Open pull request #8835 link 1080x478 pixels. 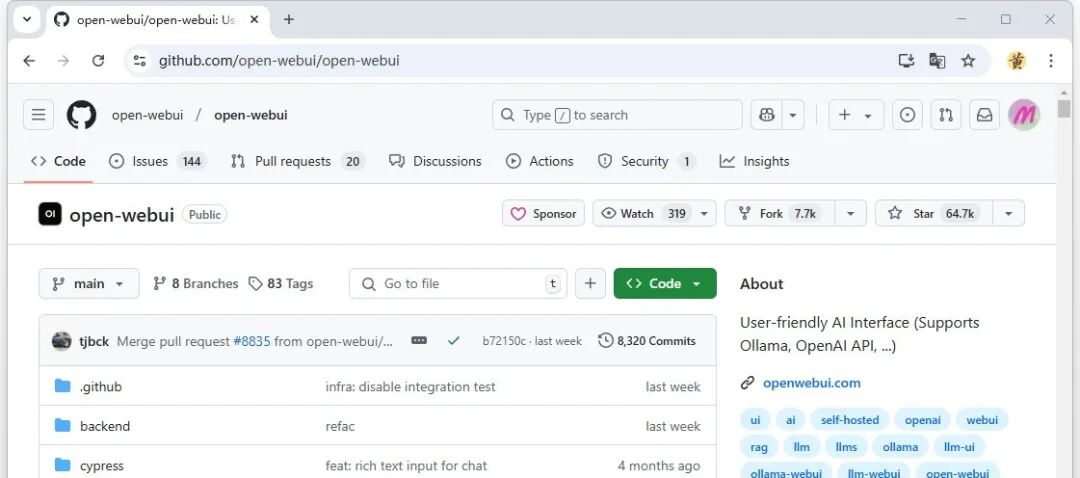tap(252, 341)
